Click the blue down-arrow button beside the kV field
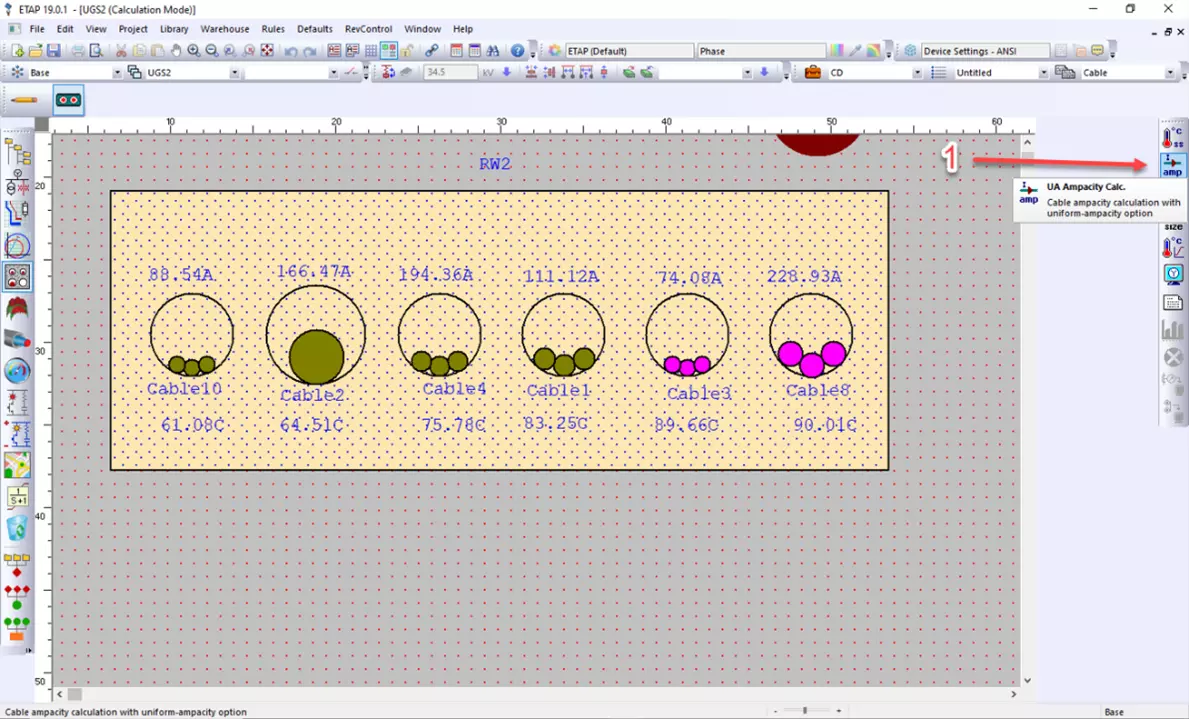The image size is (1189, 719). pos(506,71)
